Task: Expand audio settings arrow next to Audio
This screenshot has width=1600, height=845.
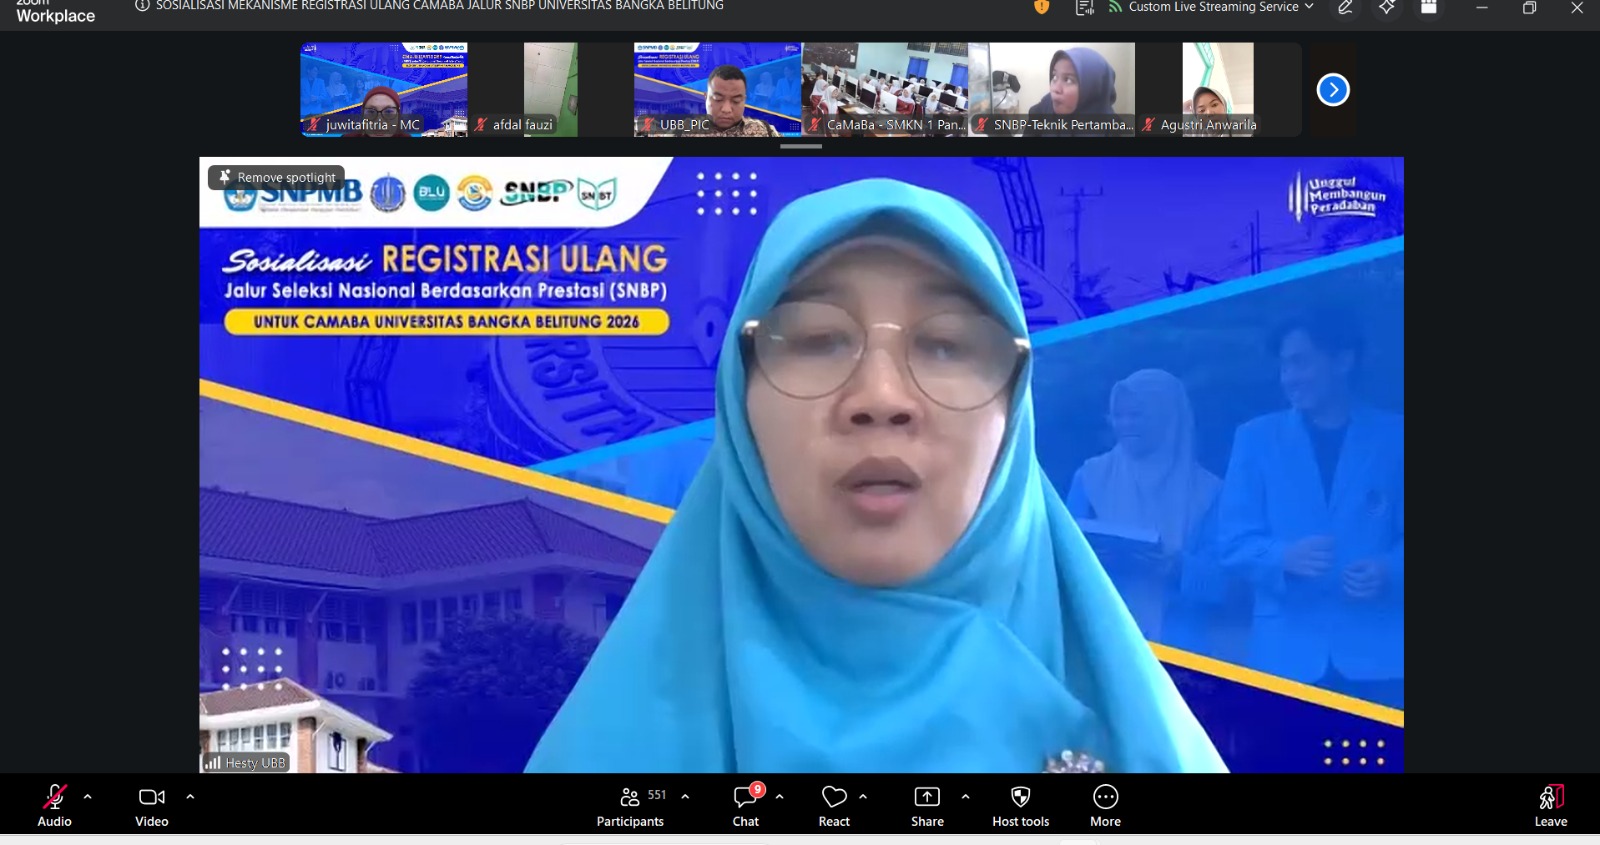Action: [x=88, y=797]
